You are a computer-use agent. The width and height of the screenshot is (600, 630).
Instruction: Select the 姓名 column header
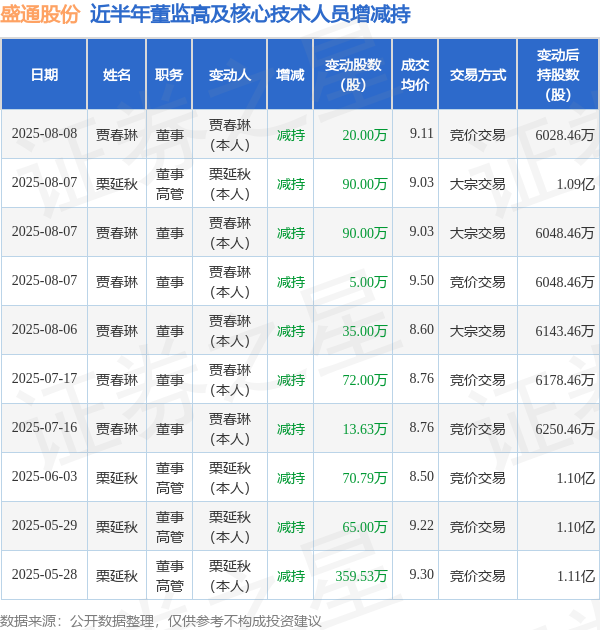pyautogui.click(x=117, y=75)
